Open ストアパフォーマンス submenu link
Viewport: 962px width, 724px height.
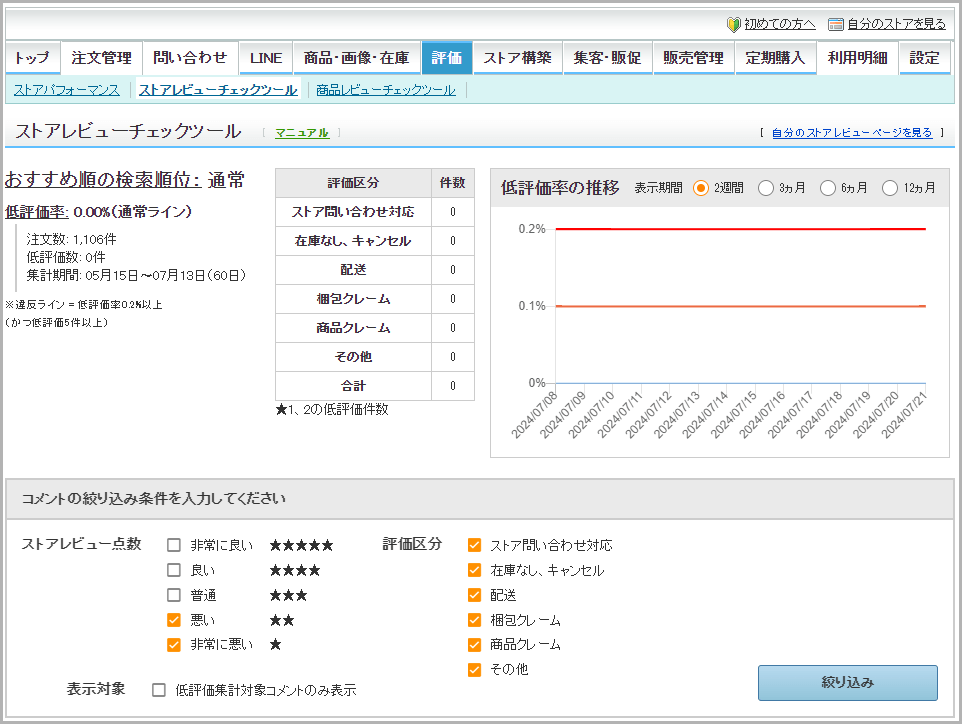67,90
